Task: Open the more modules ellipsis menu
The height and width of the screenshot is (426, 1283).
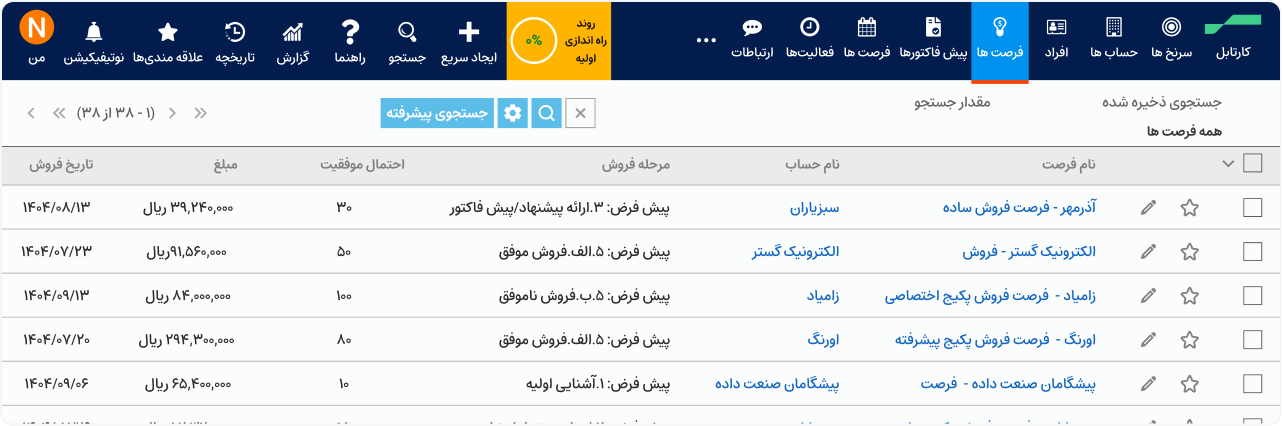Action: click(706, 41)
